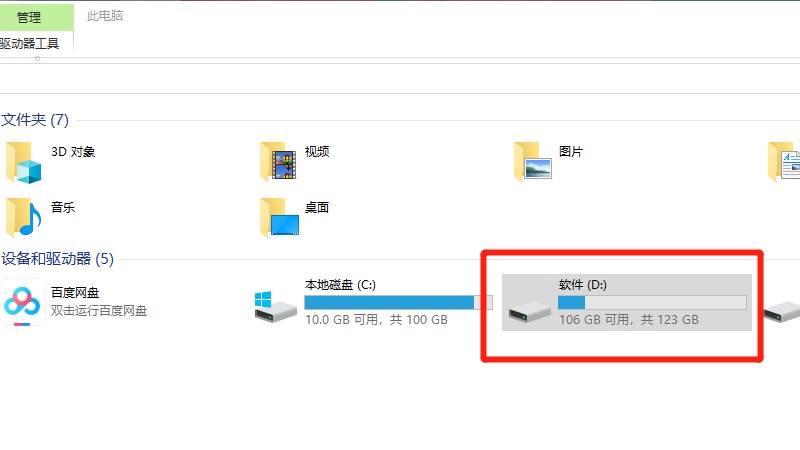
Task: Open the 驱动器工具 tab
Action: [x=30, y=43]
